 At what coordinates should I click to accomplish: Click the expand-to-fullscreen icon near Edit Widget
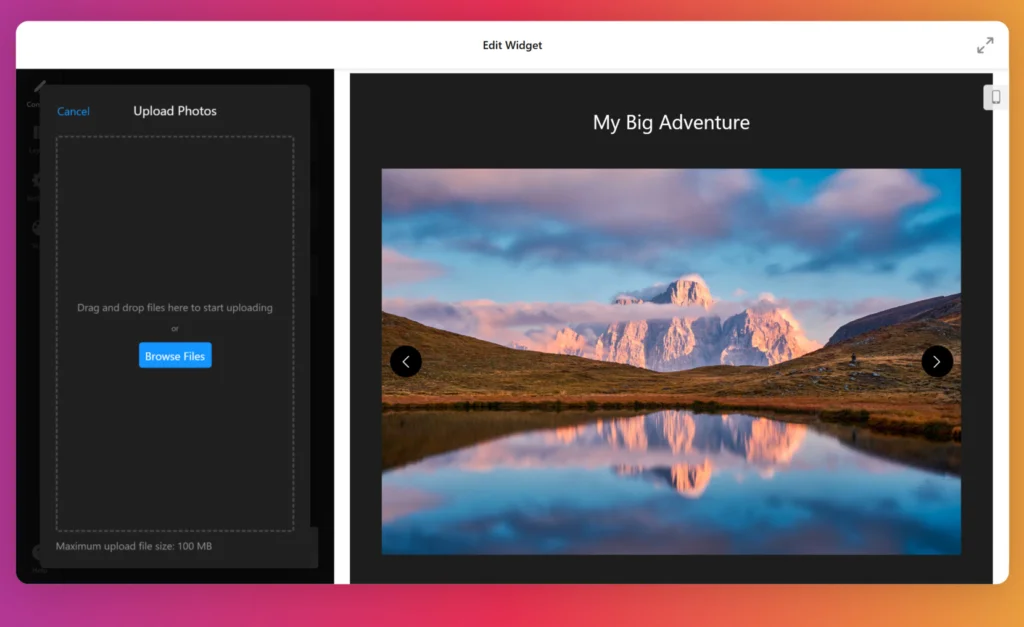click(985, 44)
